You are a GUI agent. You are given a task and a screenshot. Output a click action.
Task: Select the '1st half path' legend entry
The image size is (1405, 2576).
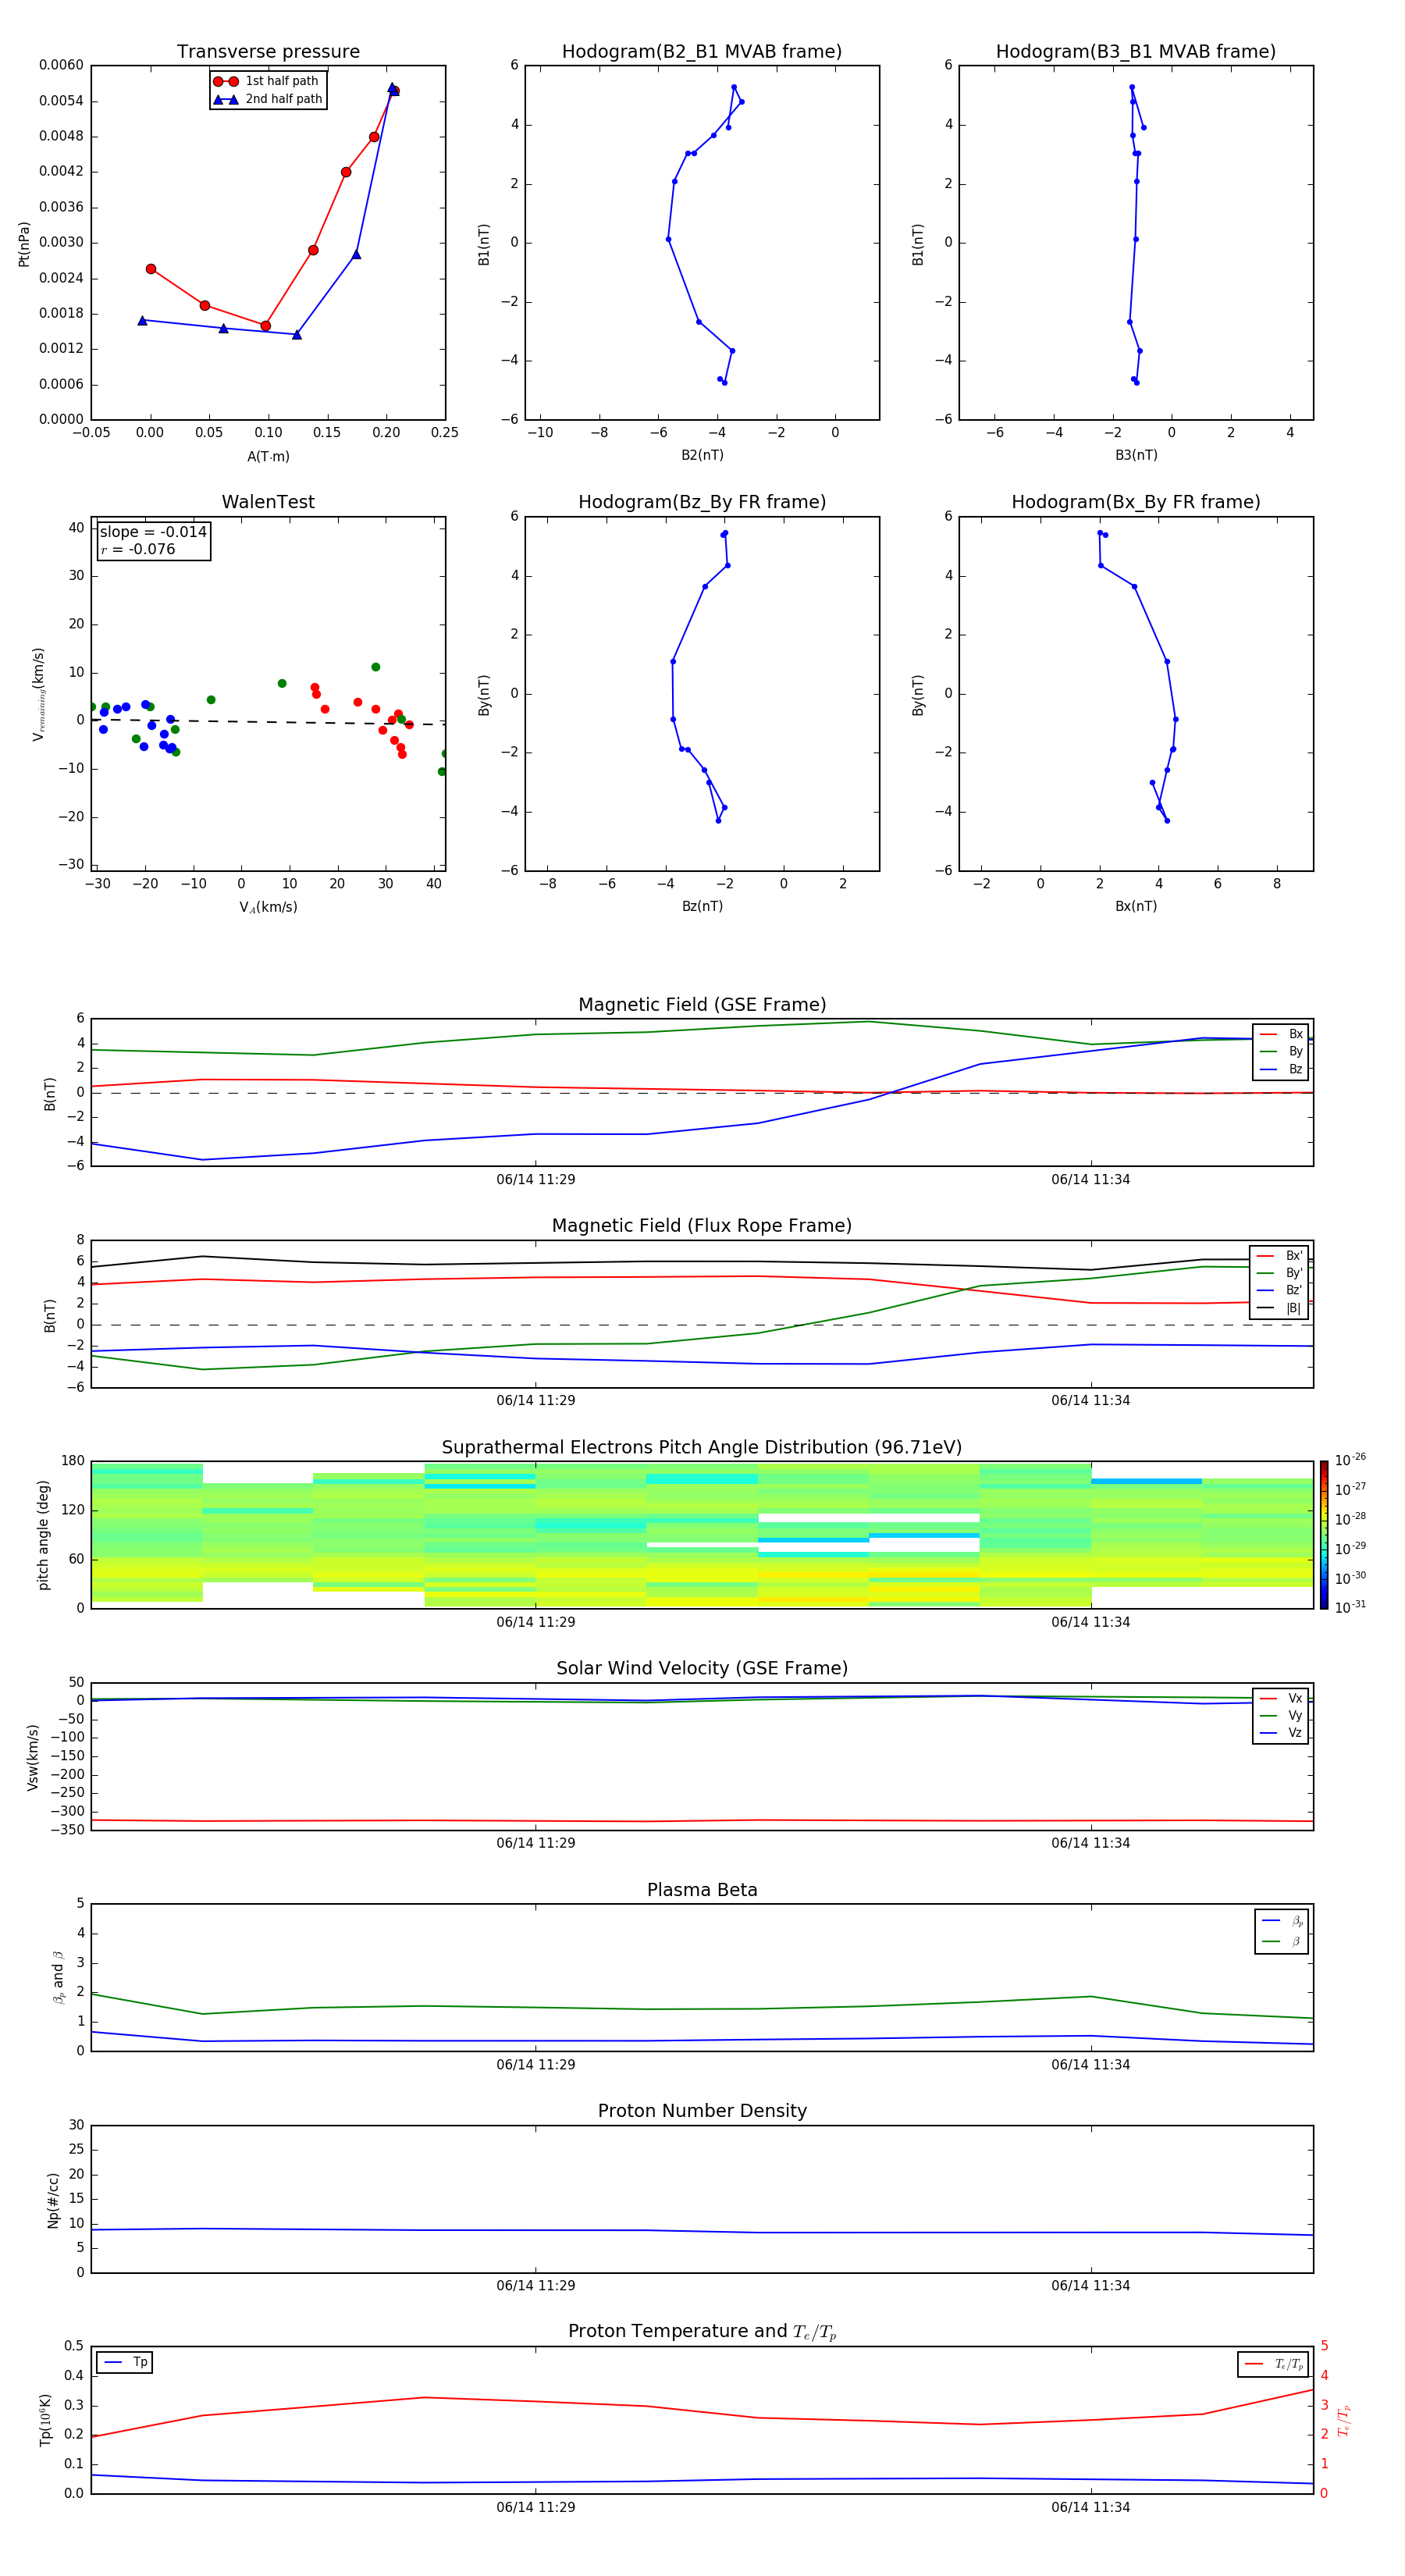coord(266,81)
